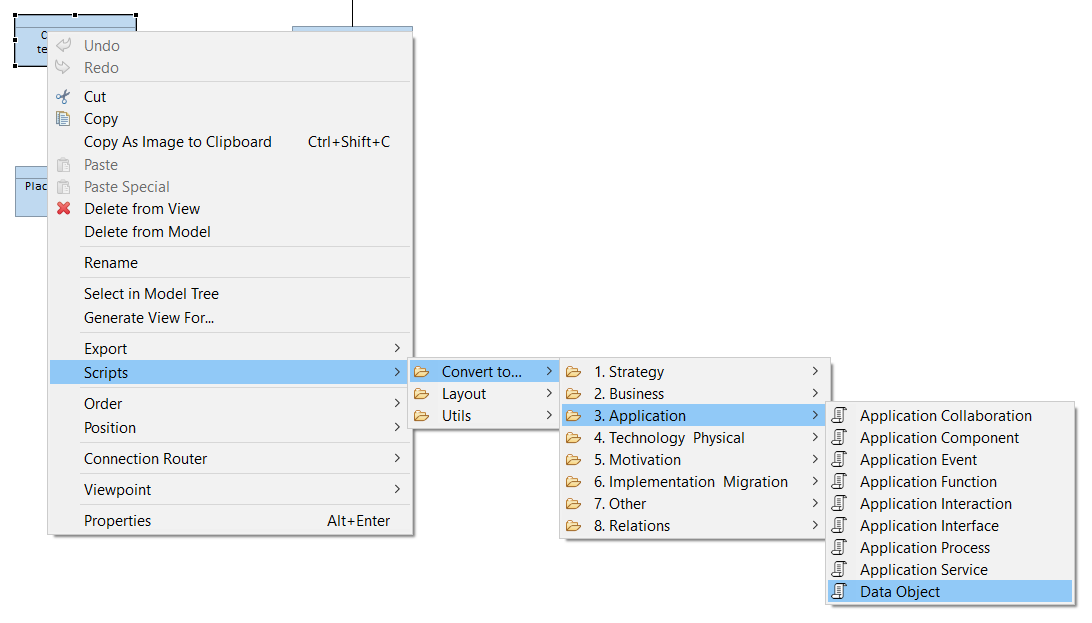Click the Convert to folder icon

pyautogui.click(x=421, y=372)
